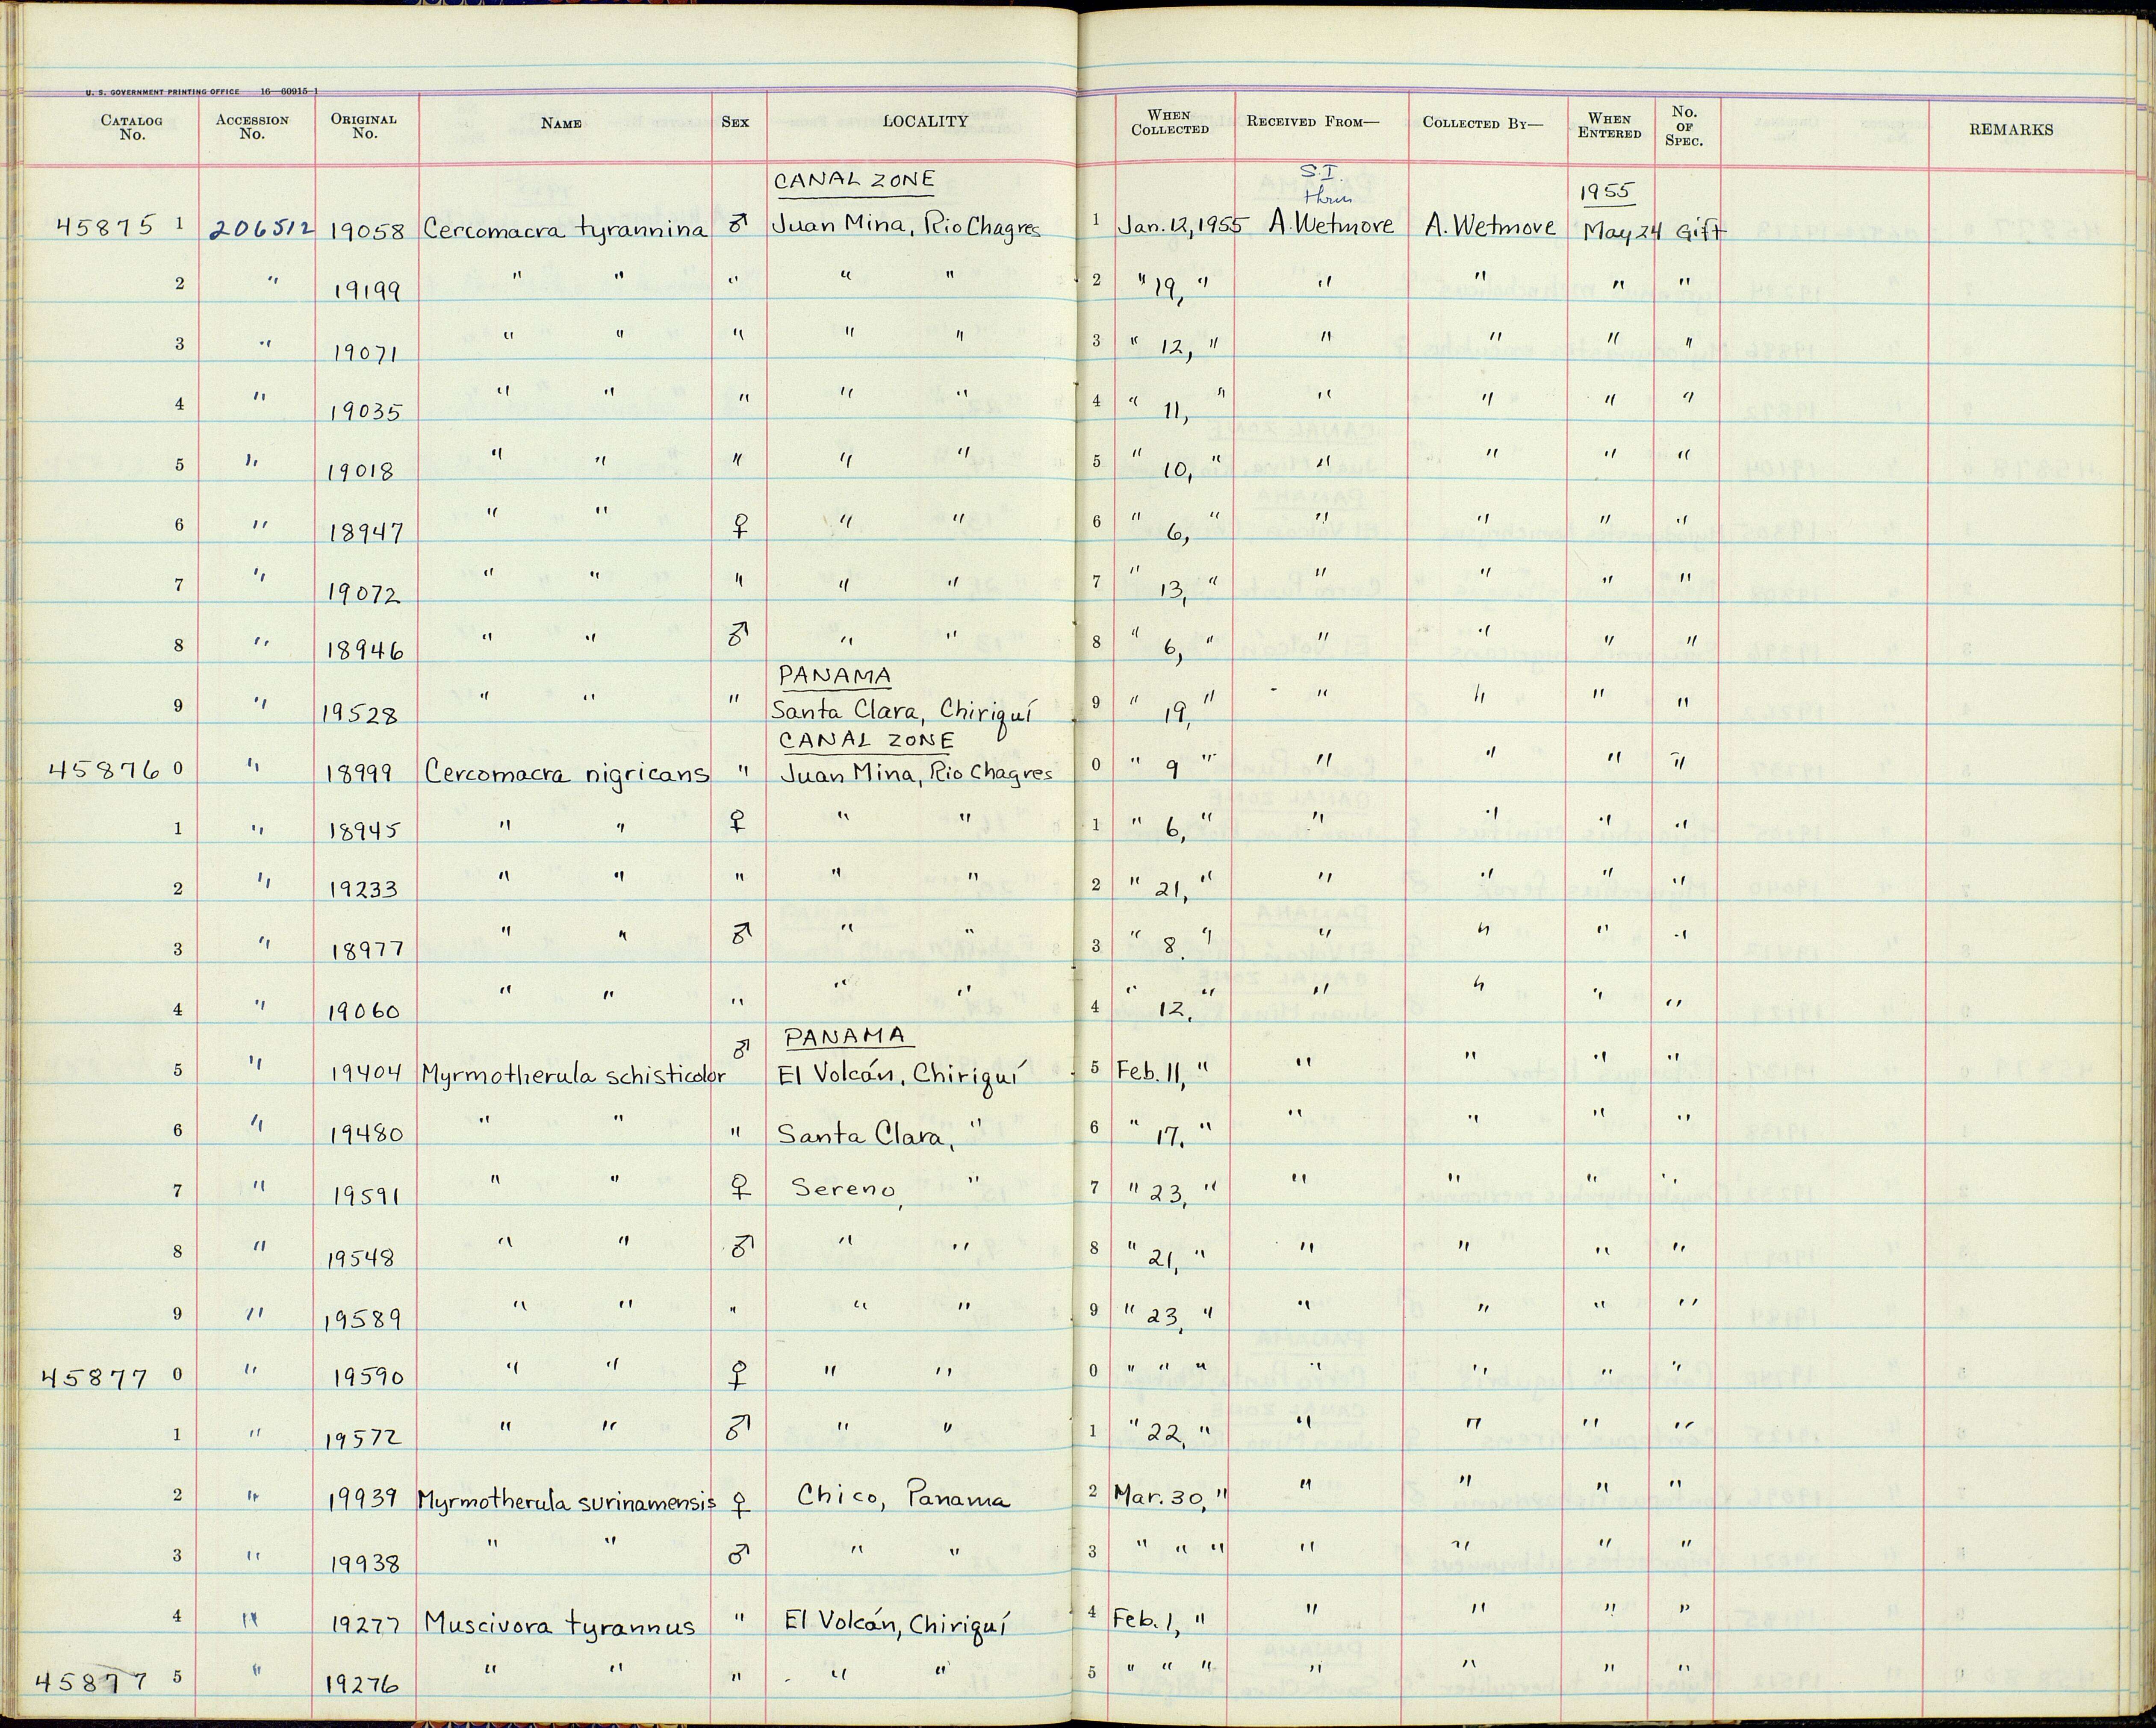2156x1728 pixels.
Task: Click the CANAL ZONE heading at the top of the locality column
Action: tap(855, 180)
